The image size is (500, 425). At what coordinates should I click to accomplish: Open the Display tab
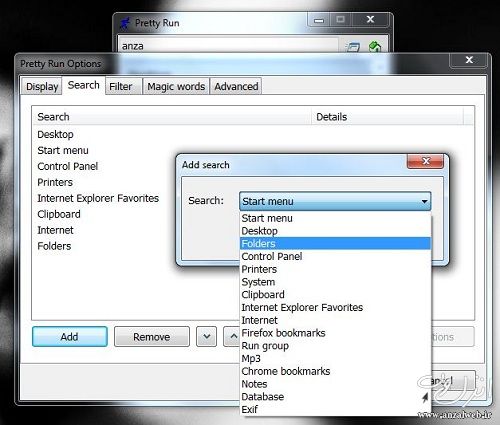point(42,86)
